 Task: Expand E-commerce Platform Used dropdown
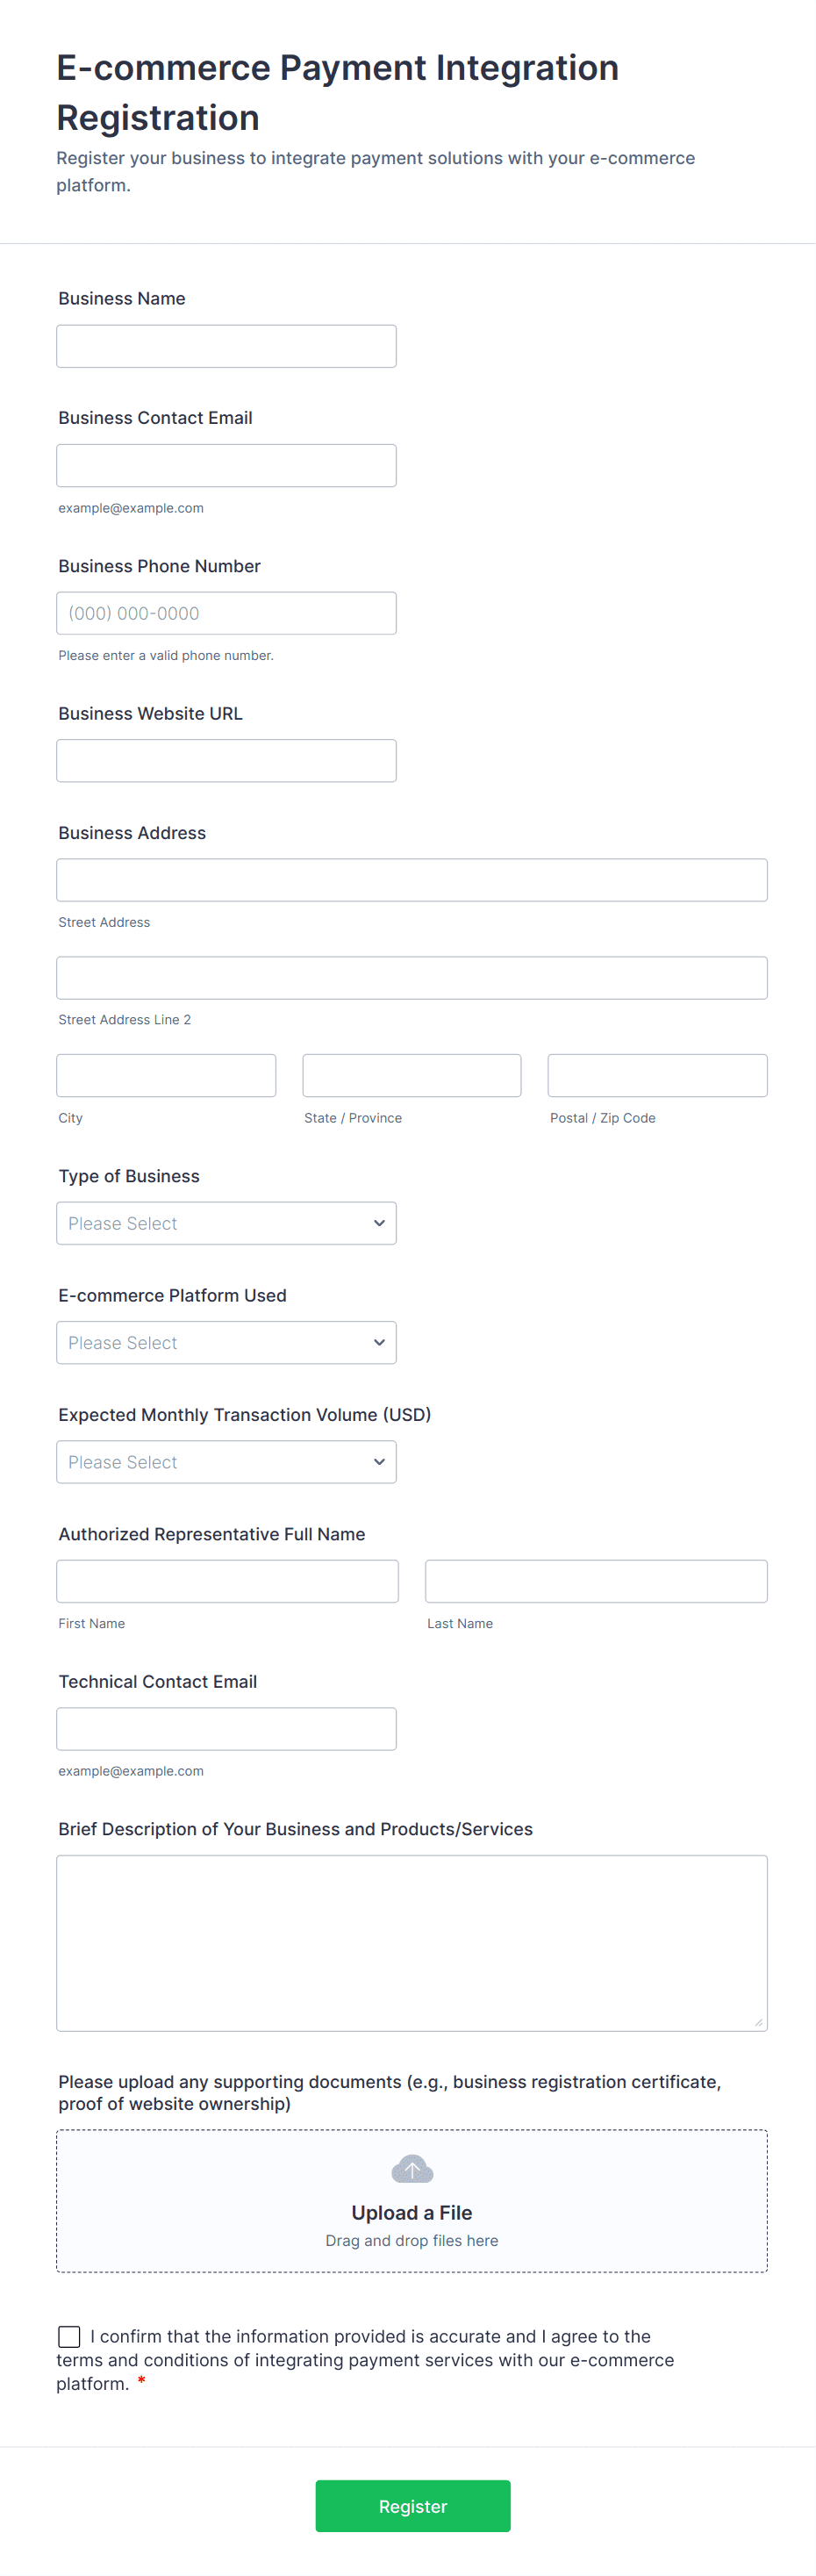pos(226,1342)
